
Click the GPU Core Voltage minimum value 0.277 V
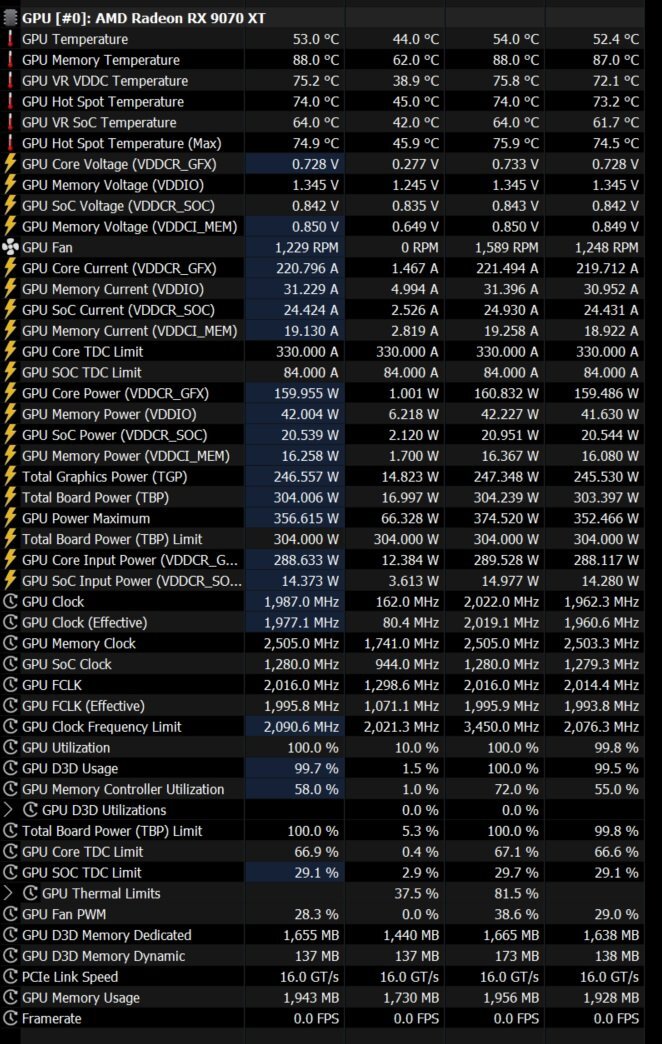tap(416, 164)
